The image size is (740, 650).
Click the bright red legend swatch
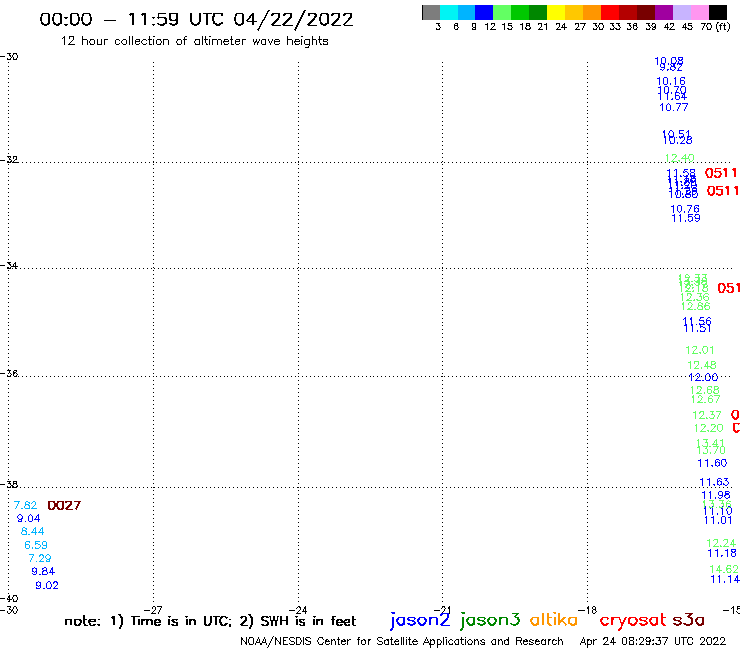tap(610, 12)
